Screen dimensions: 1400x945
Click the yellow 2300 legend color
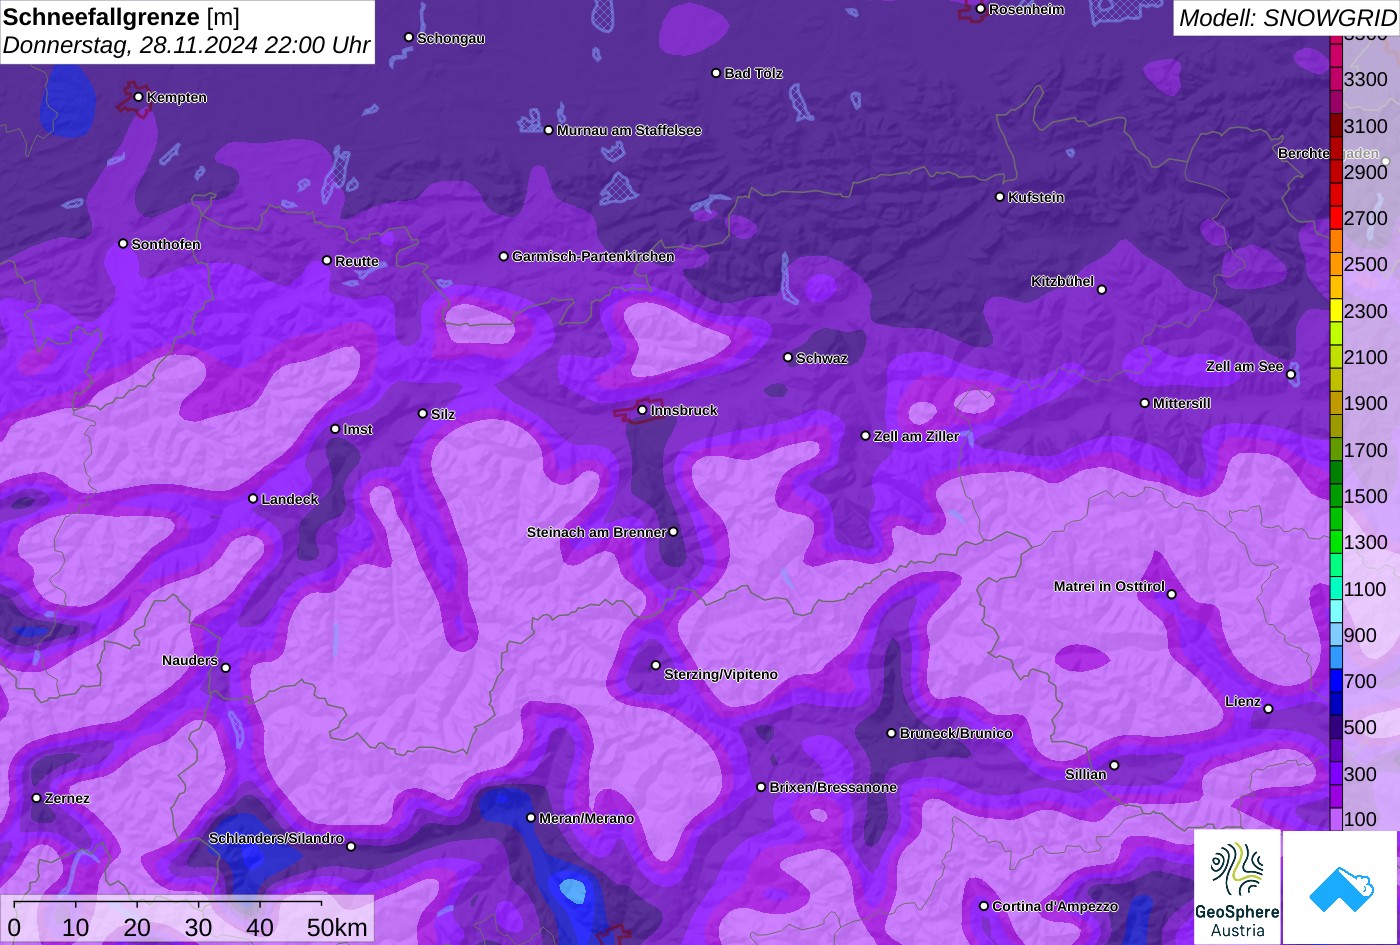coord(1336,310)
